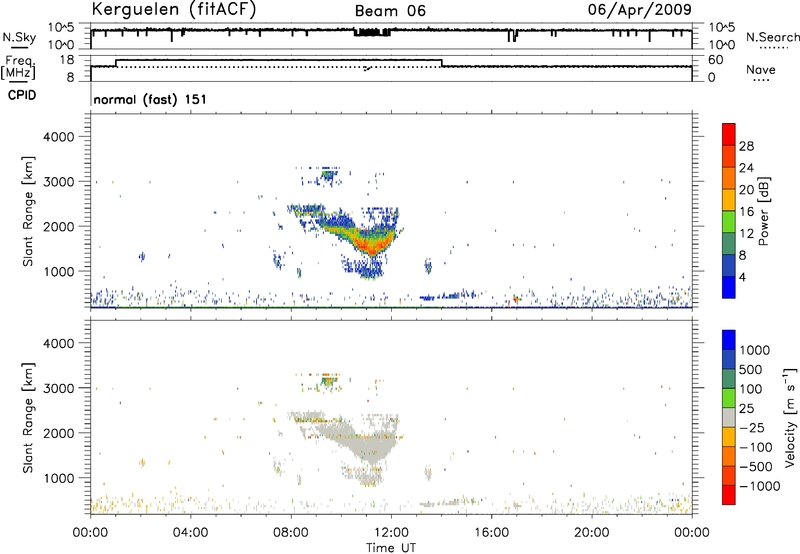800x554 pixels.
Task: Click the red swatch on Power colorbar
Action: [729, 134]
